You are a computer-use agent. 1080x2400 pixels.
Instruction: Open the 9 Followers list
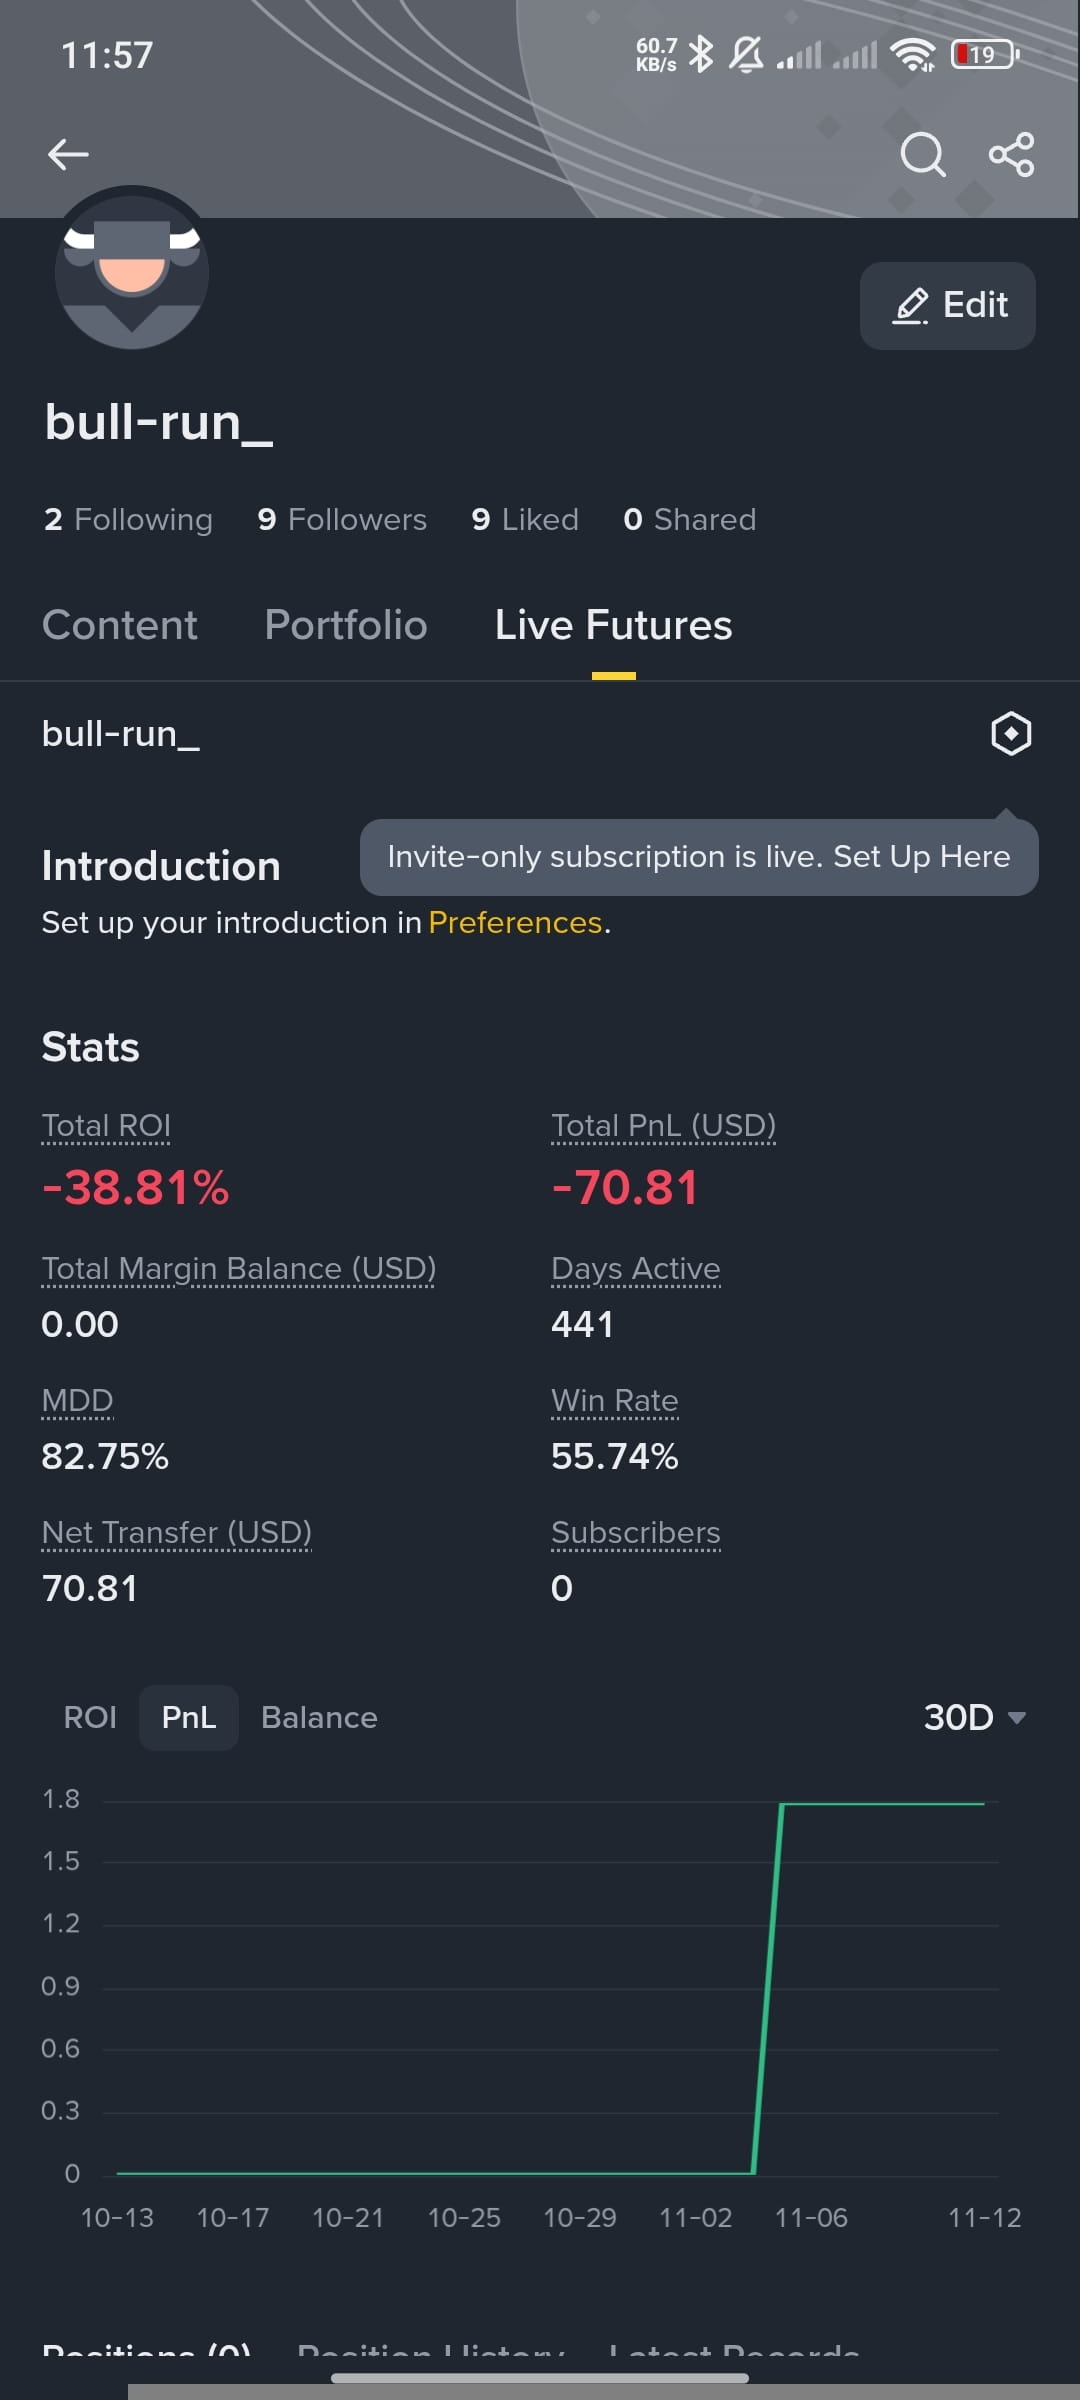pyautogui.click(x=342, y=519)
